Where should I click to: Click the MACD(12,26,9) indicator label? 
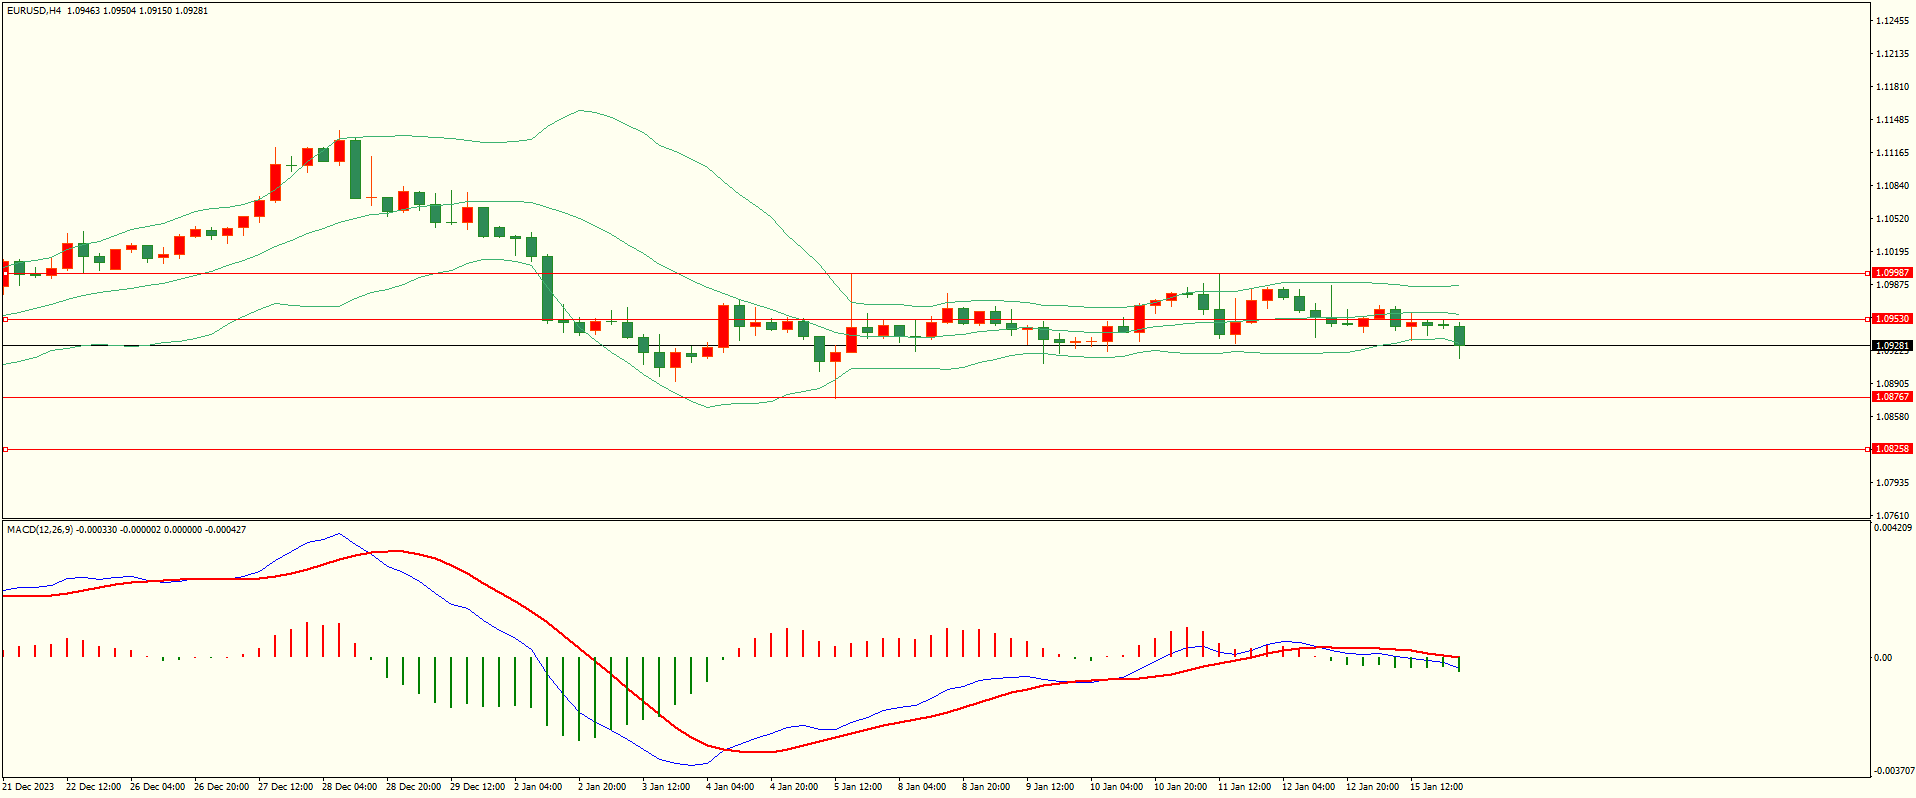39,529
